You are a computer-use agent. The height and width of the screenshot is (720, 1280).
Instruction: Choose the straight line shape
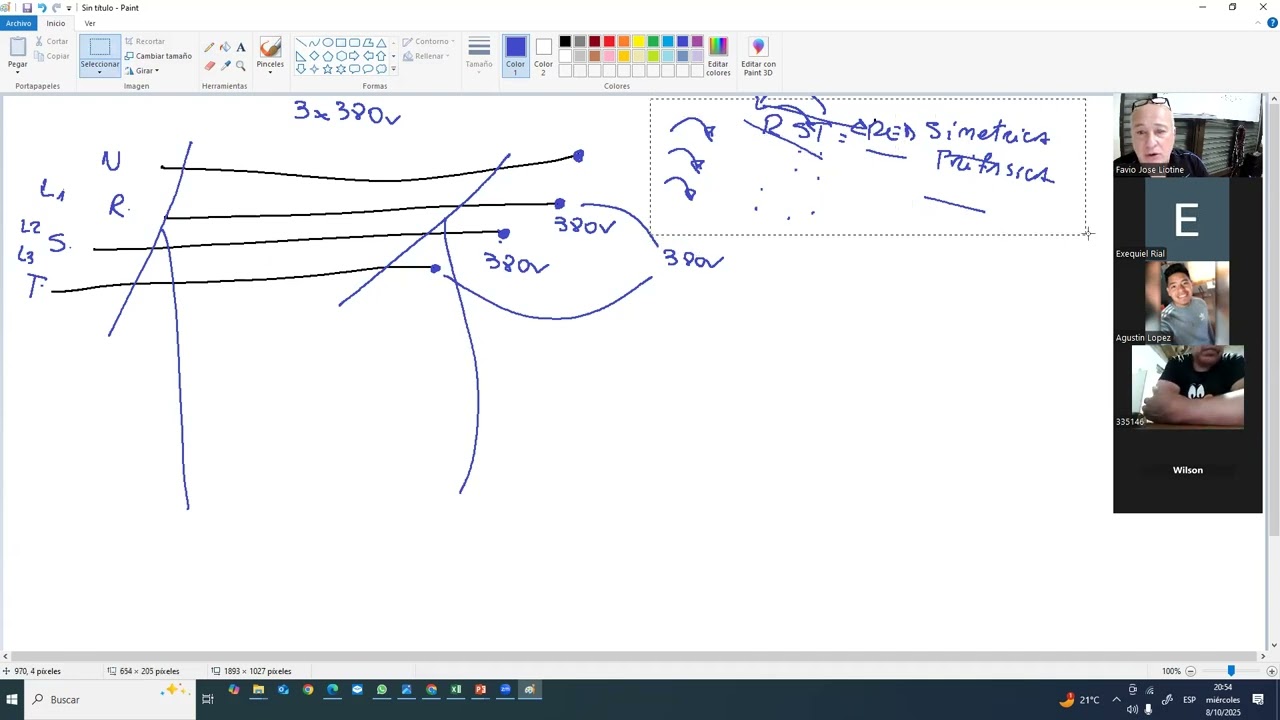300,43
